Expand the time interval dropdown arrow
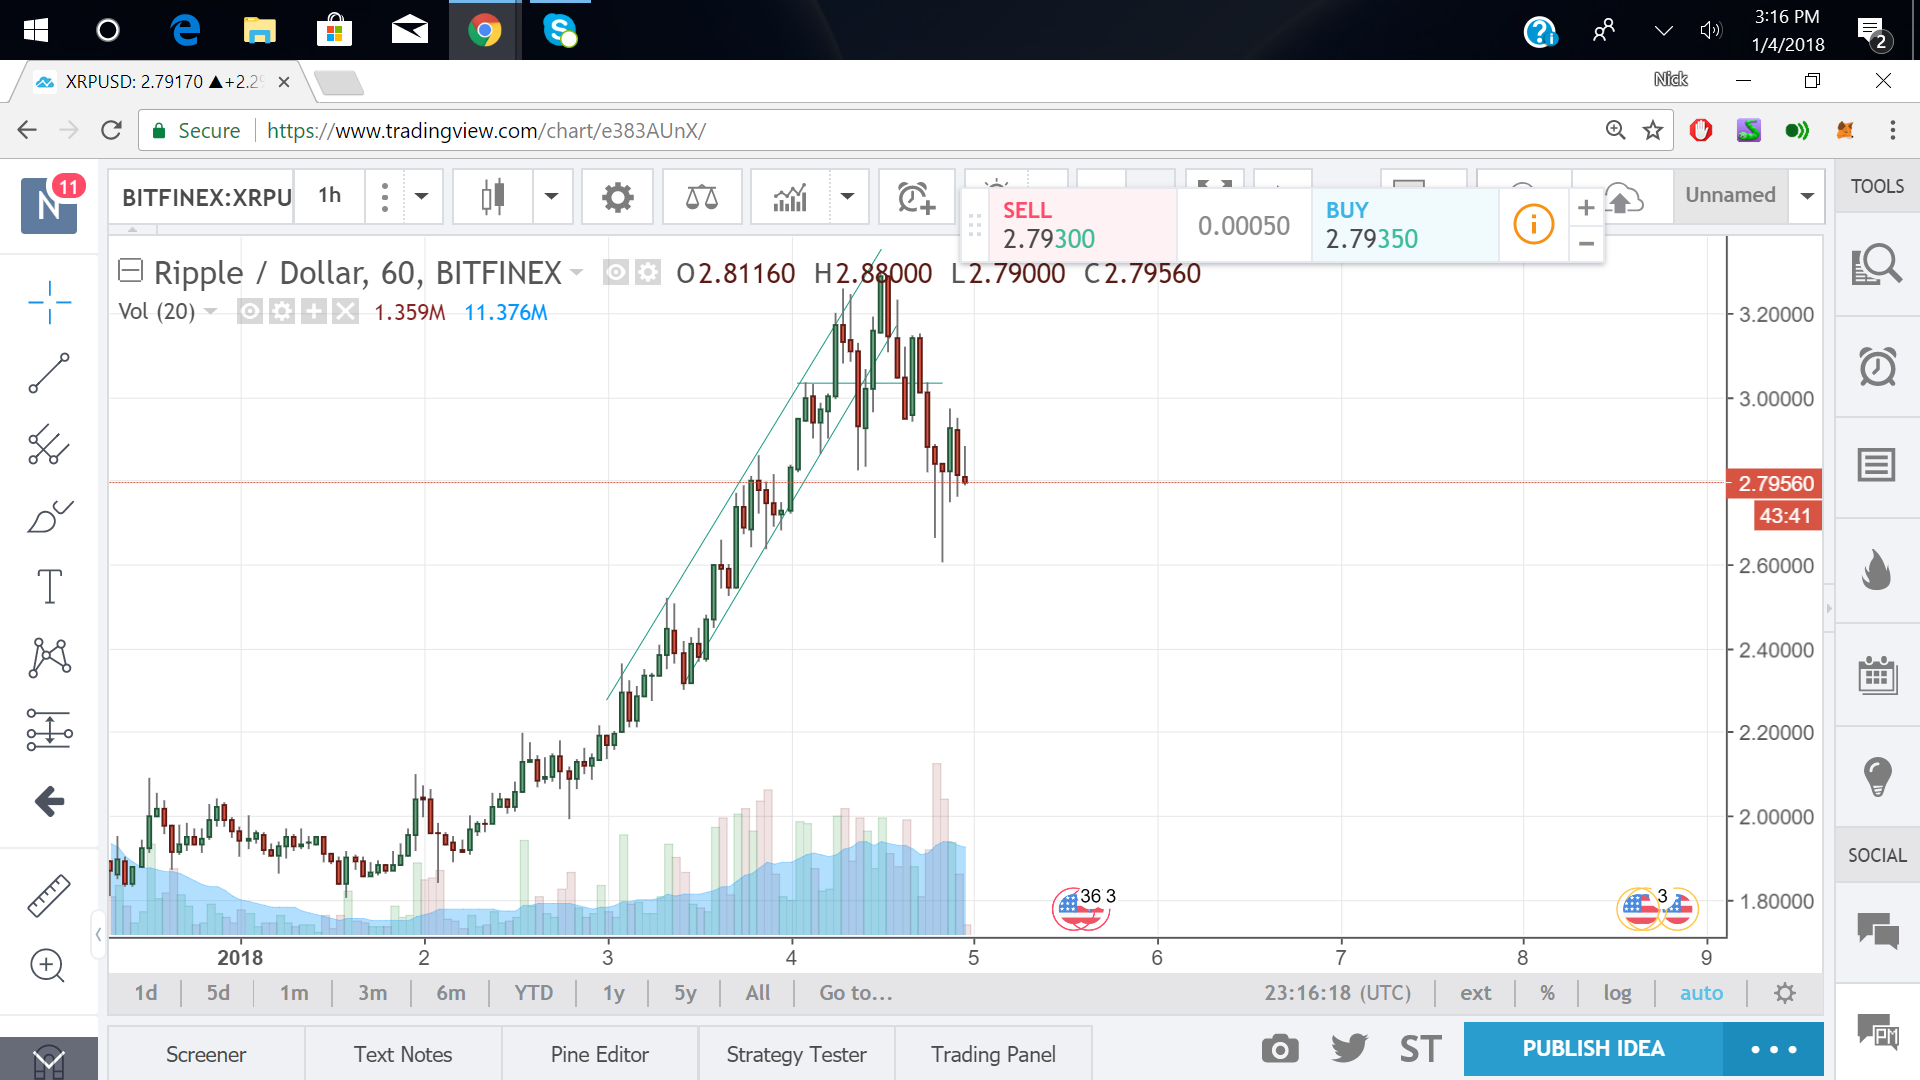 (422, 197)
